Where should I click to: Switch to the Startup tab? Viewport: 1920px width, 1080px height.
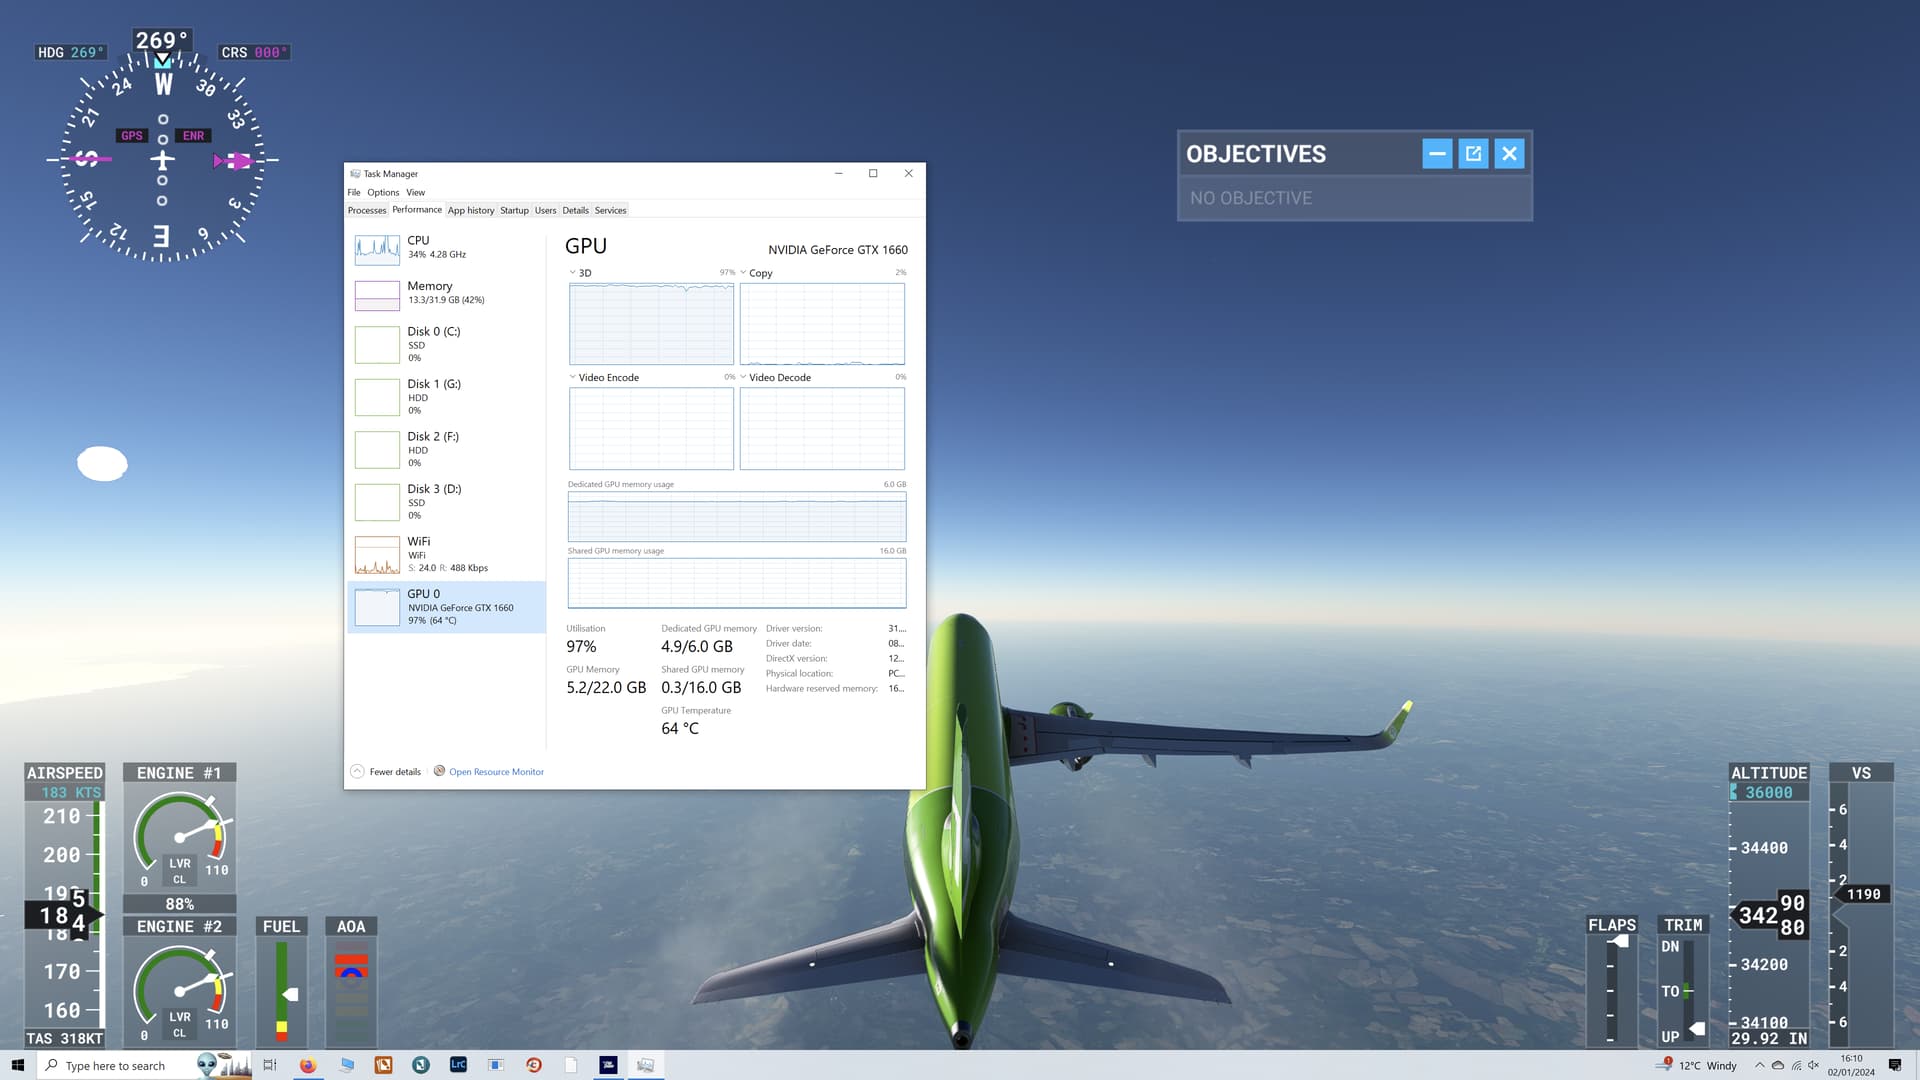pos(514,210)
